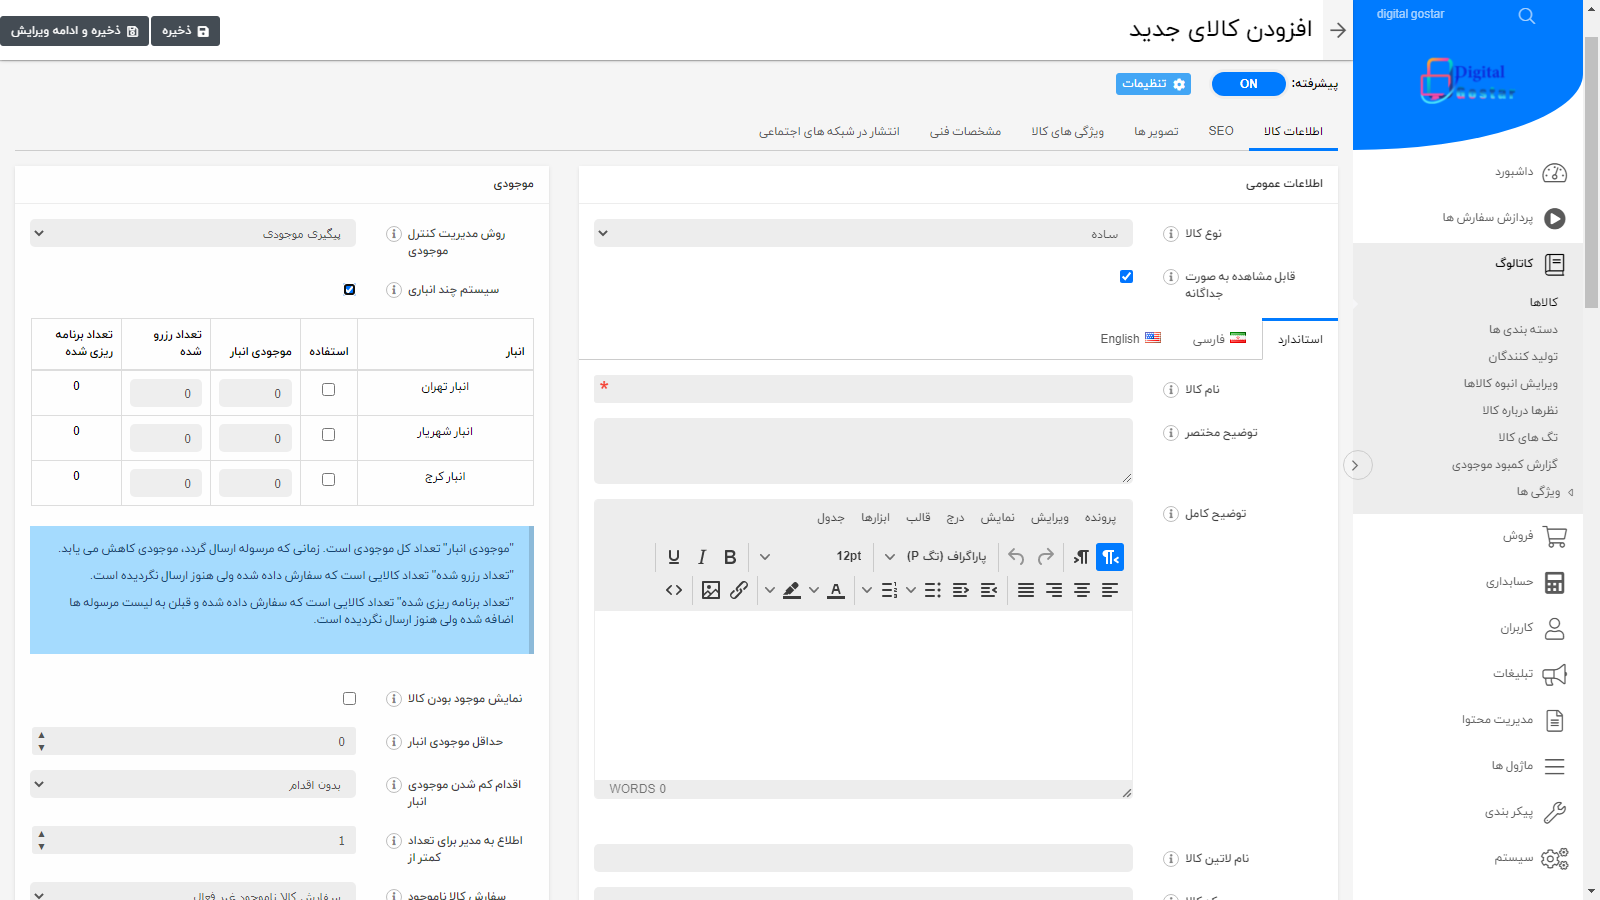The width and height of the screenshot is (1600, 900).
Task: Enable the انبار تهران usage checkbox
Action: [328, 390]
